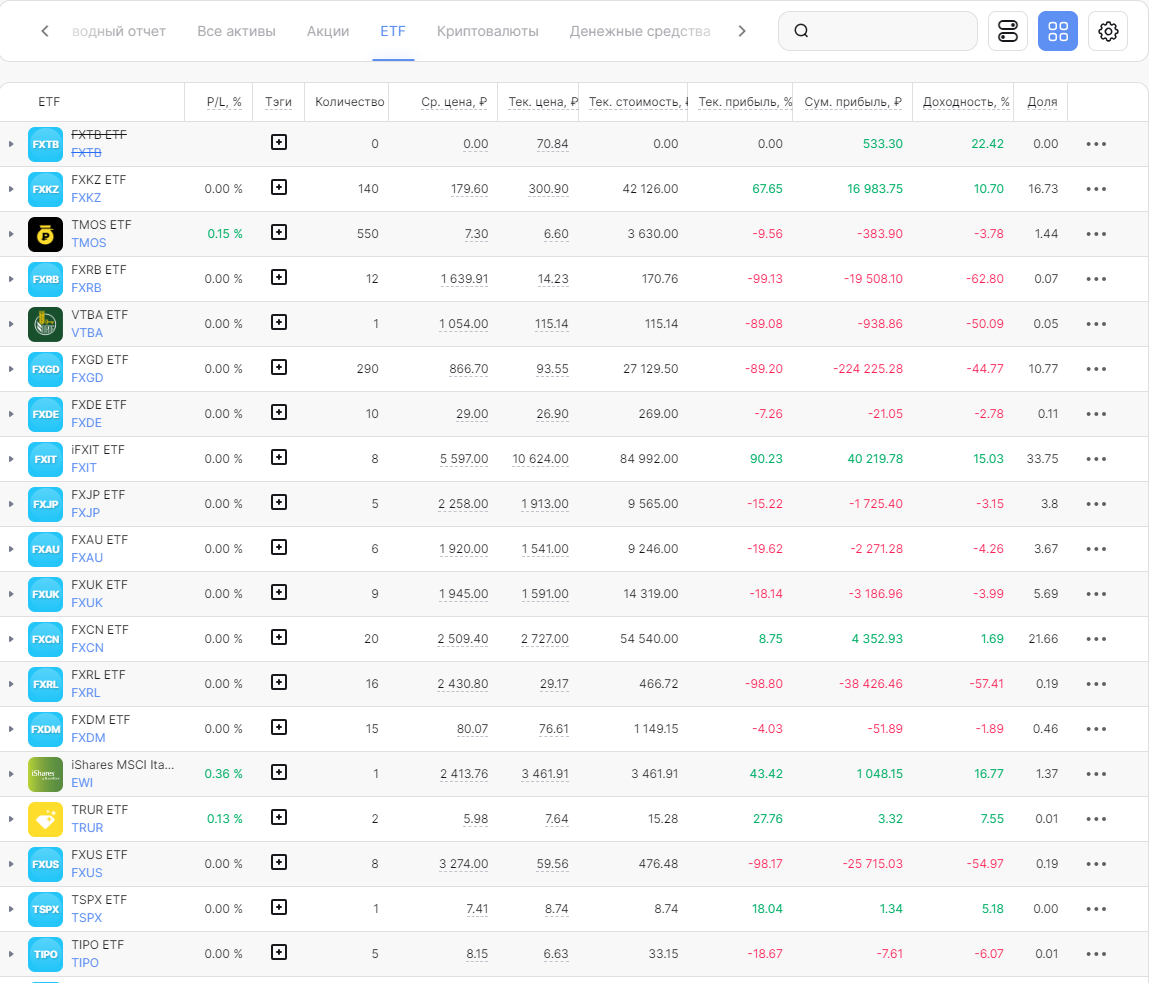Sort by the Доходность, % column header
This screenshot has height=983, width=1149.
pos(965,102)
